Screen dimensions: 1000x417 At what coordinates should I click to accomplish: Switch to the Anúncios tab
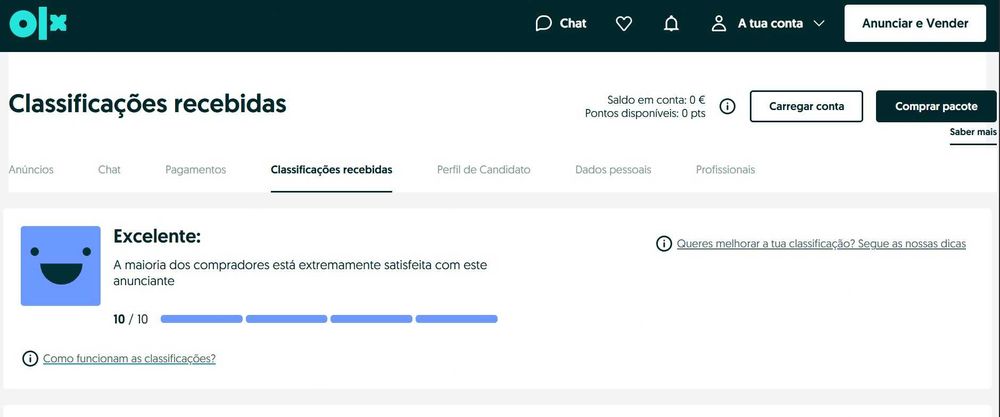[x=31, y=170]
